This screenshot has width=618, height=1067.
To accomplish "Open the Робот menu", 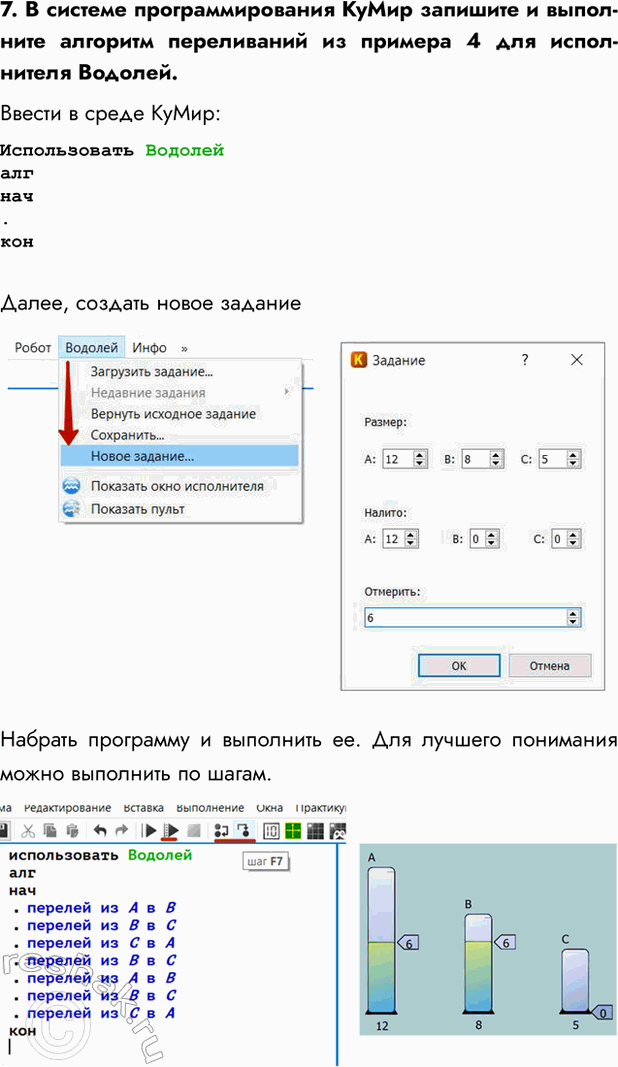I will pyautogui.click(x=33, y=348).
